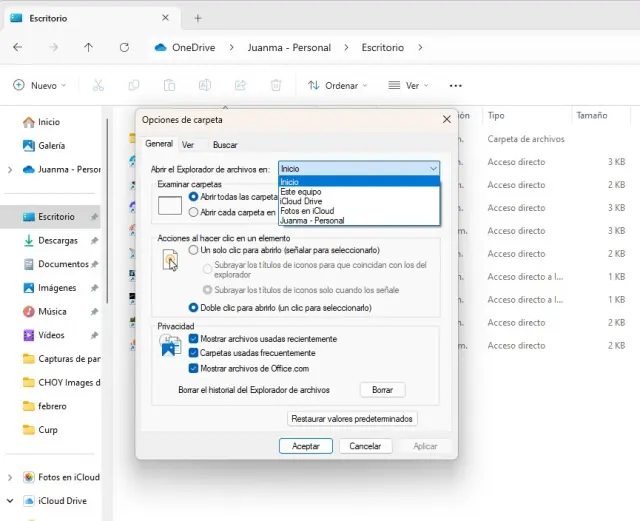The image size is (640, 521).
Task: Switch to the Ver tab
Action: pyautogui.click(x=187, y=145)
